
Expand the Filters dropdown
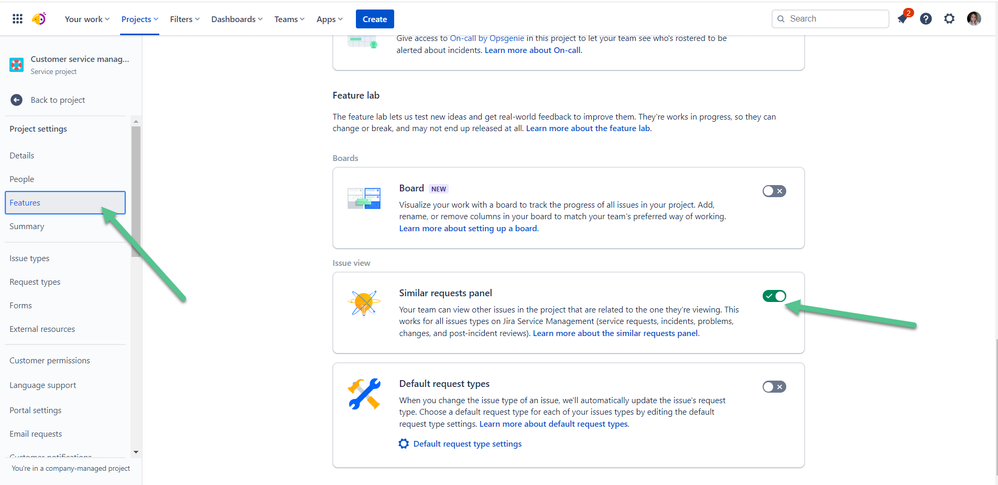pos(185,19)
